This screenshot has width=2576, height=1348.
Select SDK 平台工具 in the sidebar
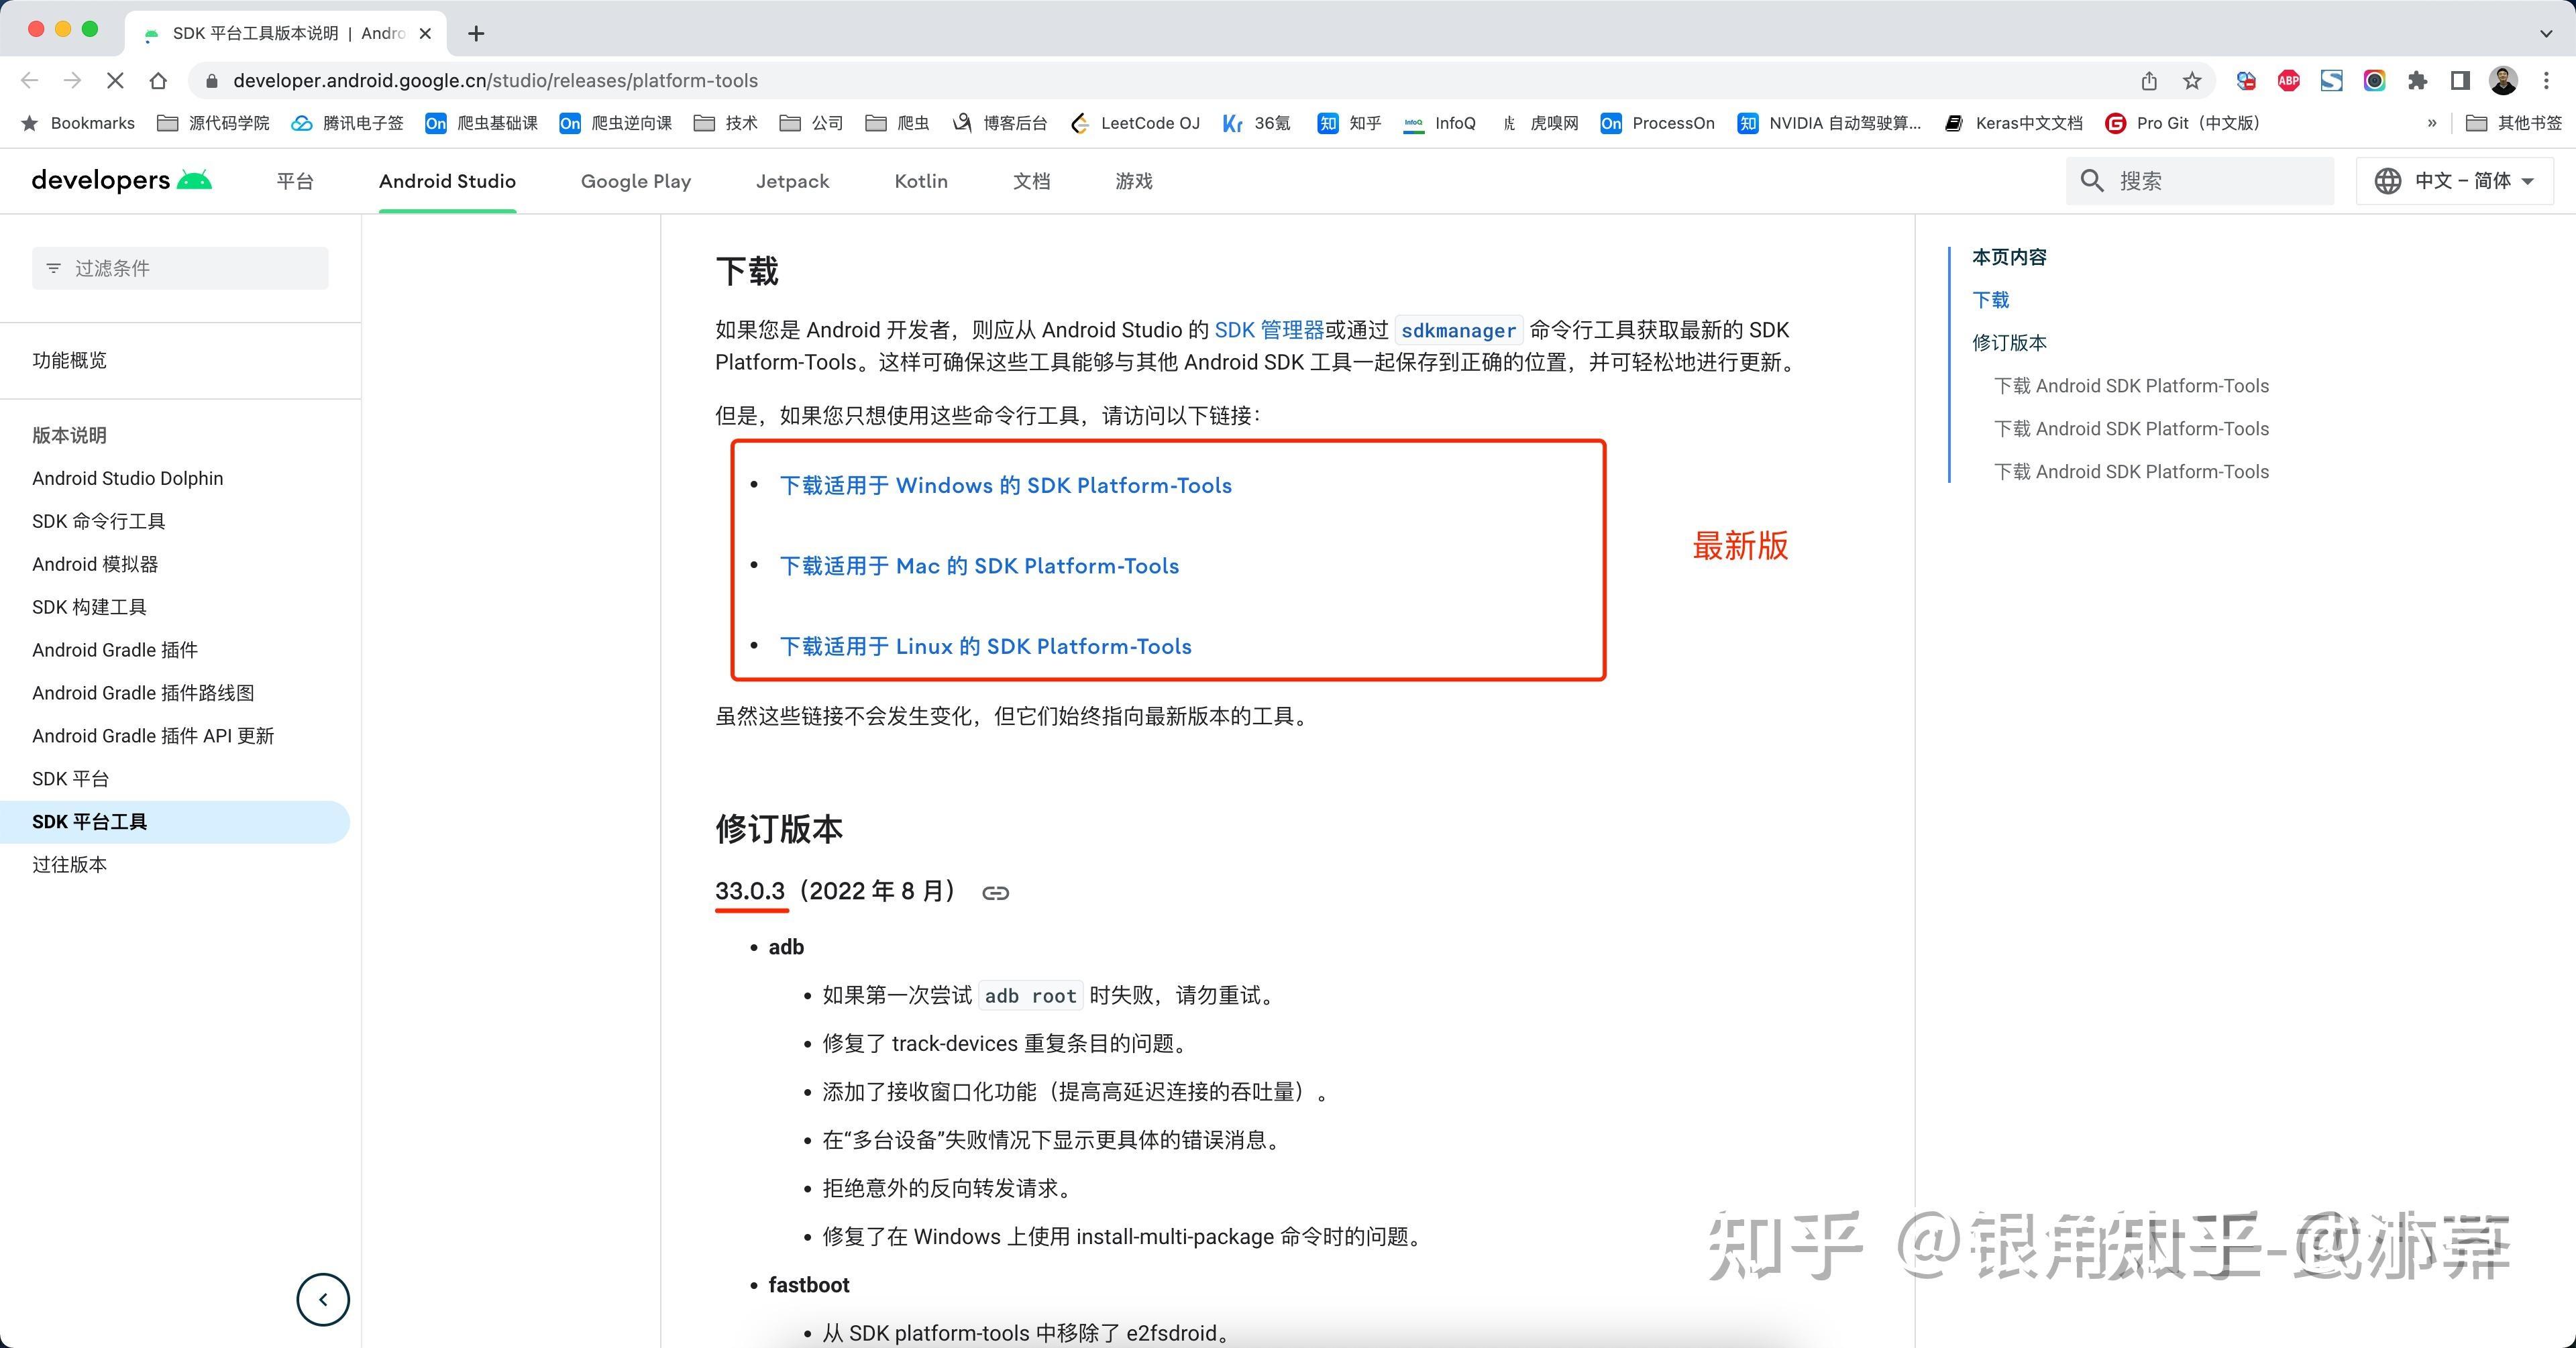click(x=175, y=822)
